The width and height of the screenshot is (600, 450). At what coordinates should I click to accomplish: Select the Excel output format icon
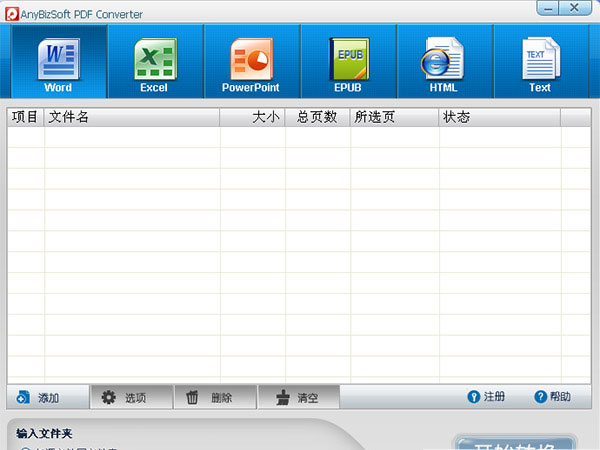155,62
